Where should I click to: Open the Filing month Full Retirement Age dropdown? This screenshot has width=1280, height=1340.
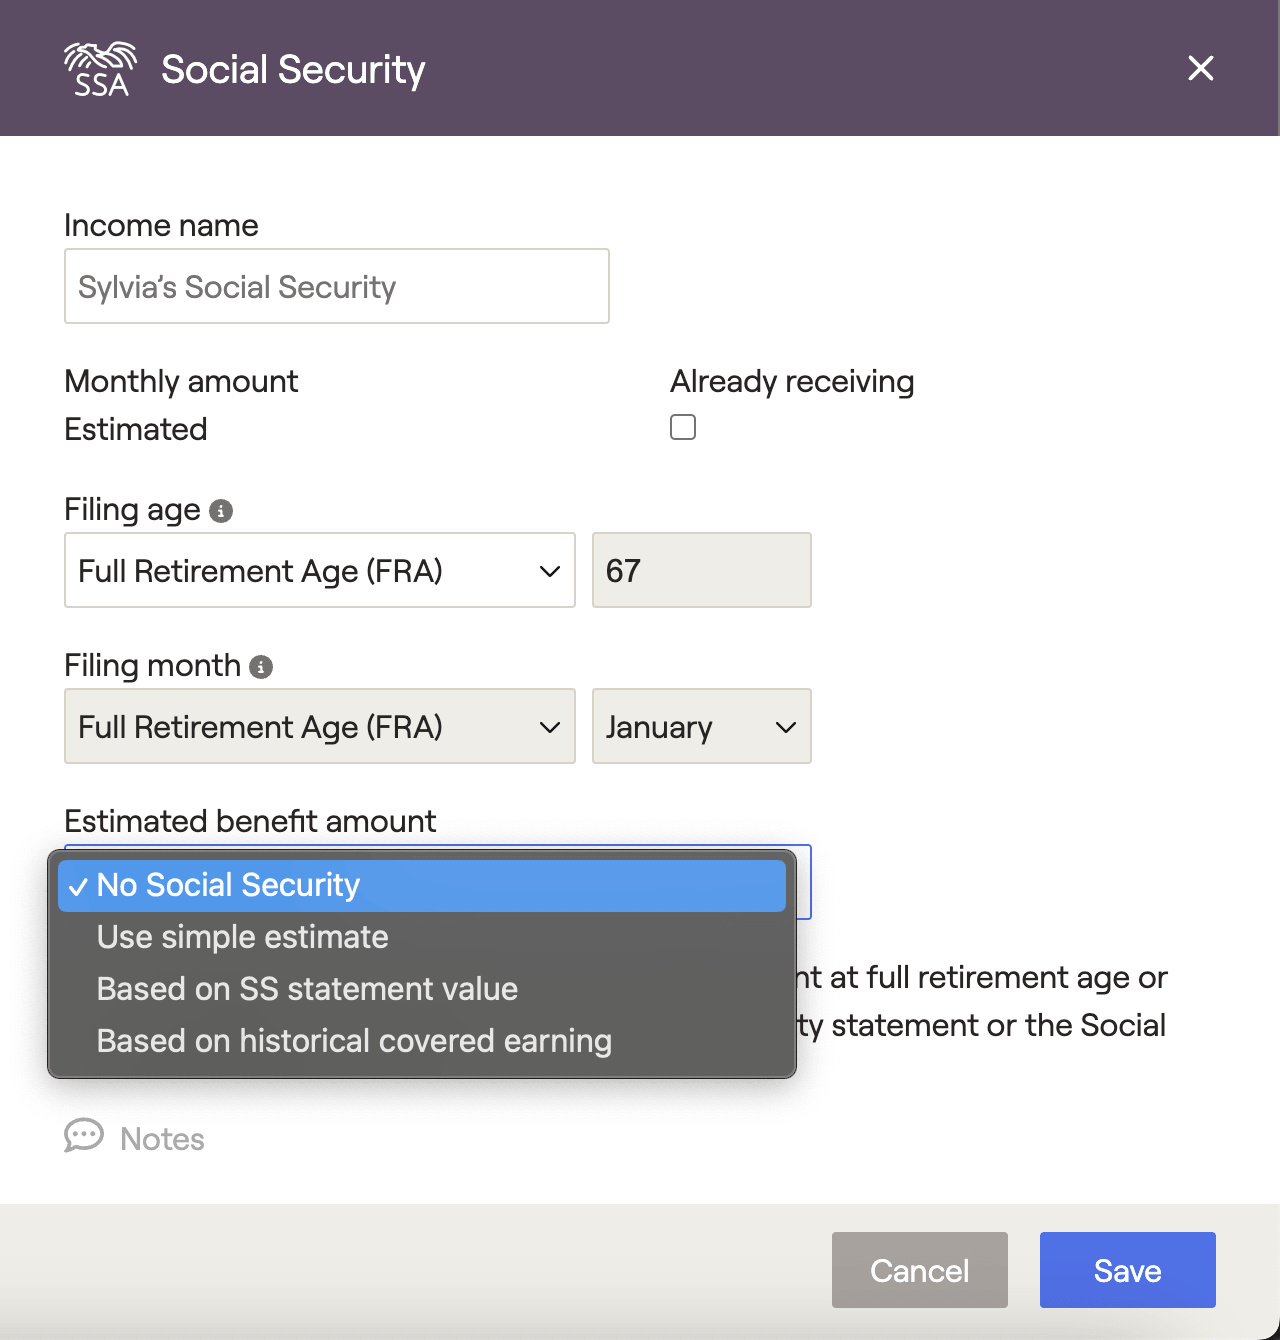pos(320,726)
